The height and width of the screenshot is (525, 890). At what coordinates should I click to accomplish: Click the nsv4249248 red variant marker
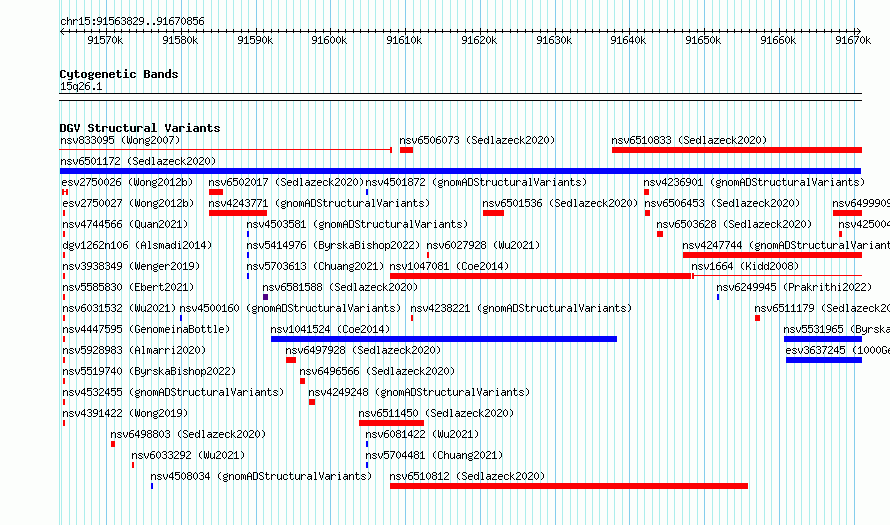coord(312,402)
